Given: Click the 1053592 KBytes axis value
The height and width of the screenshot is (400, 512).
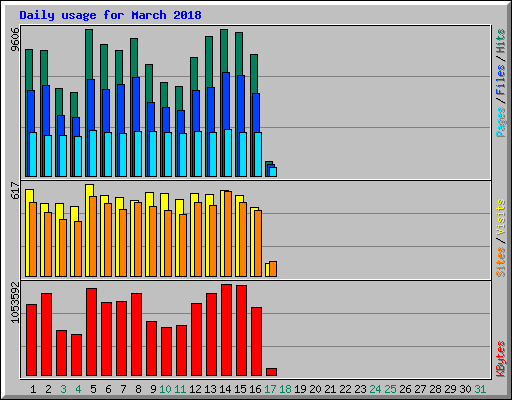Looking at the screenshot, I should coord(15,302).
